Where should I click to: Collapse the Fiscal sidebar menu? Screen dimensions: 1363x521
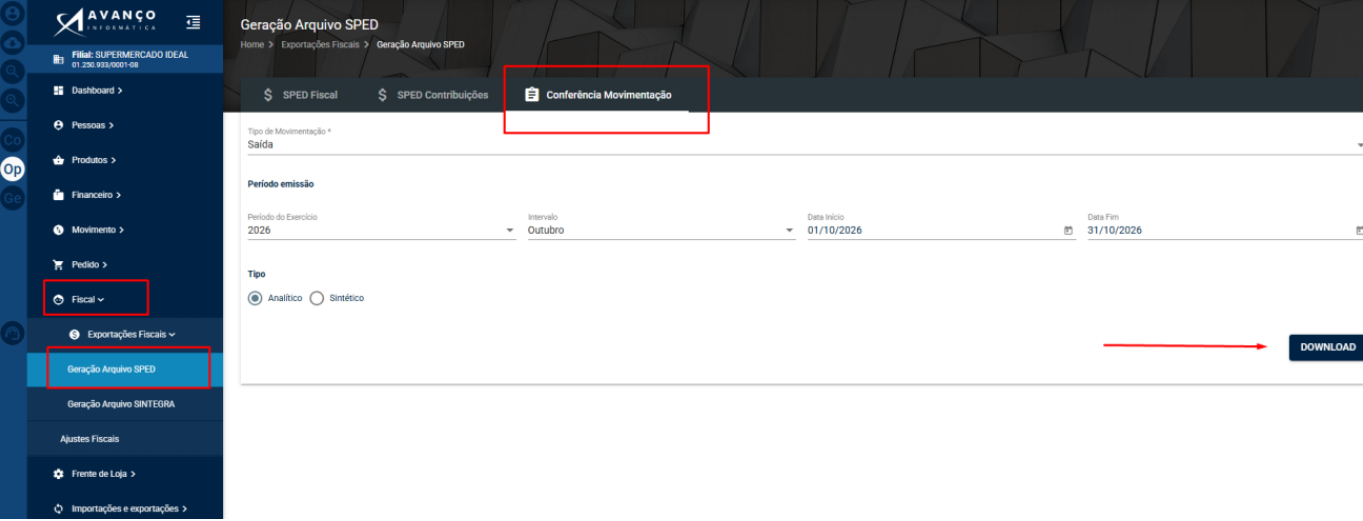click(x=125, y=300)
